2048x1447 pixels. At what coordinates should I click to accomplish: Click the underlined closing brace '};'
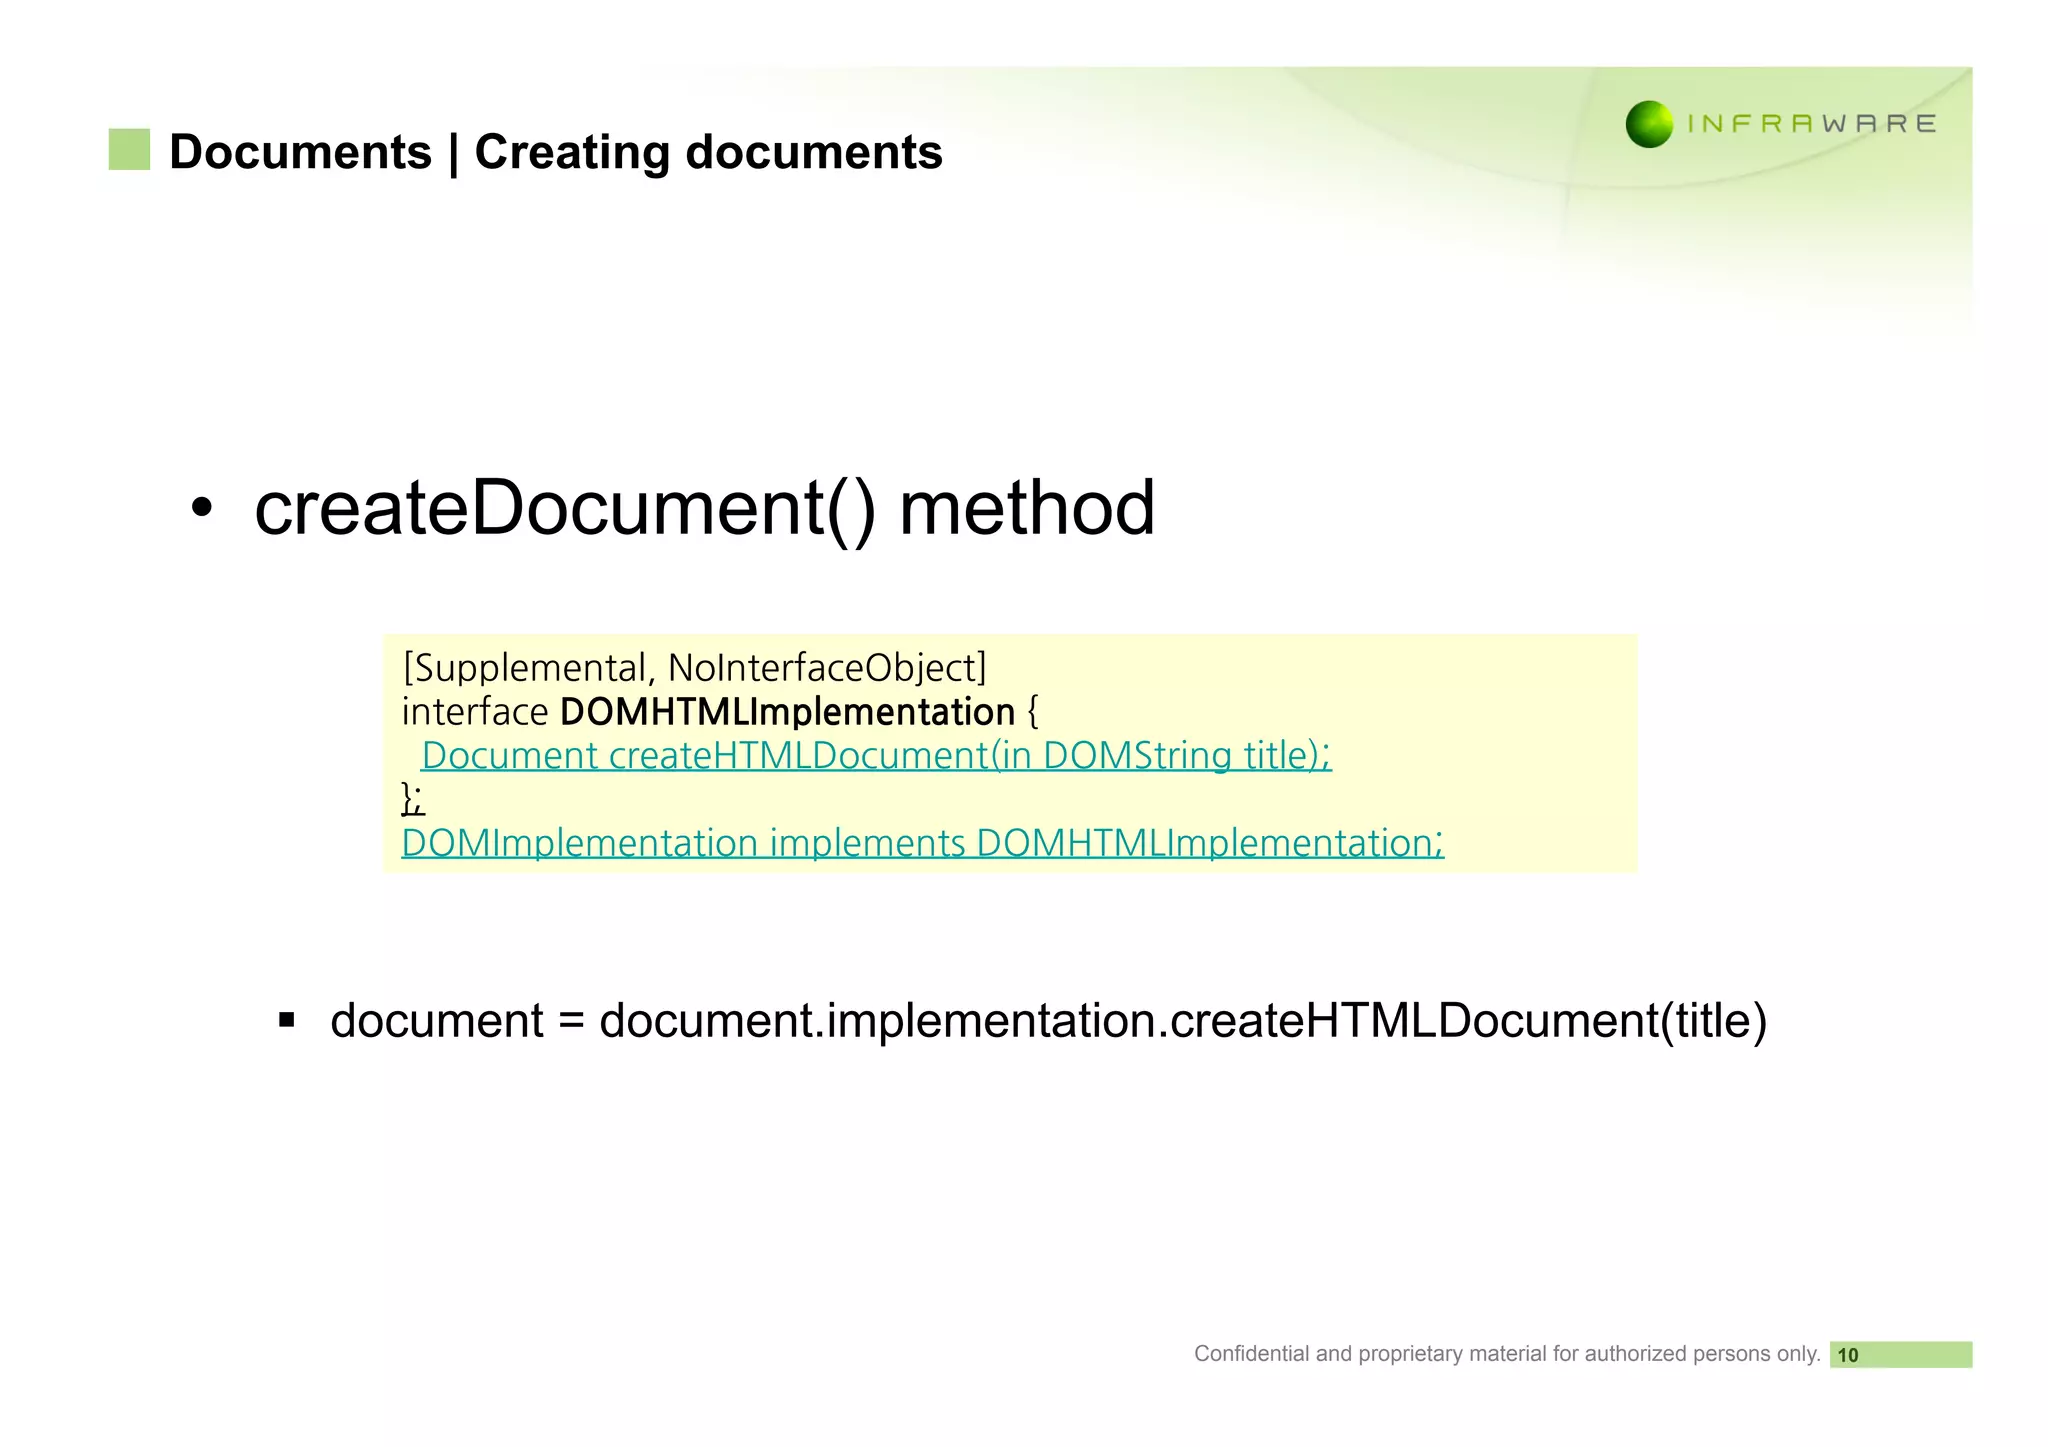[x=412, y=799]
